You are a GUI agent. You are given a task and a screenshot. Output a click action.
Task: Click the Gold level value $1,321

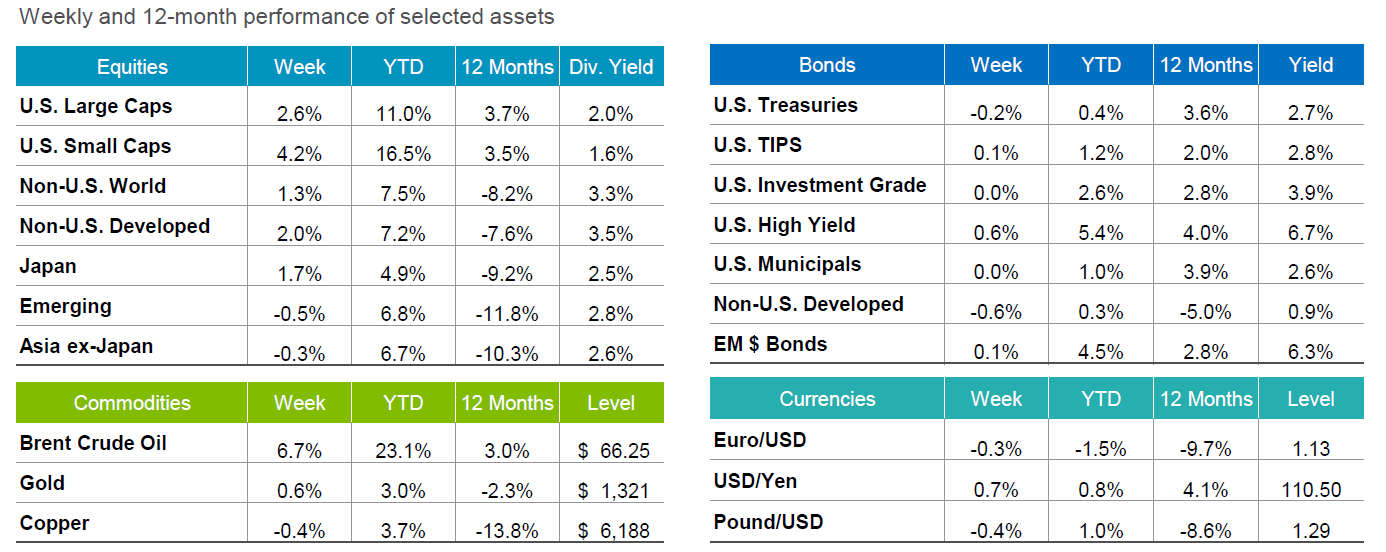[614, 491]
